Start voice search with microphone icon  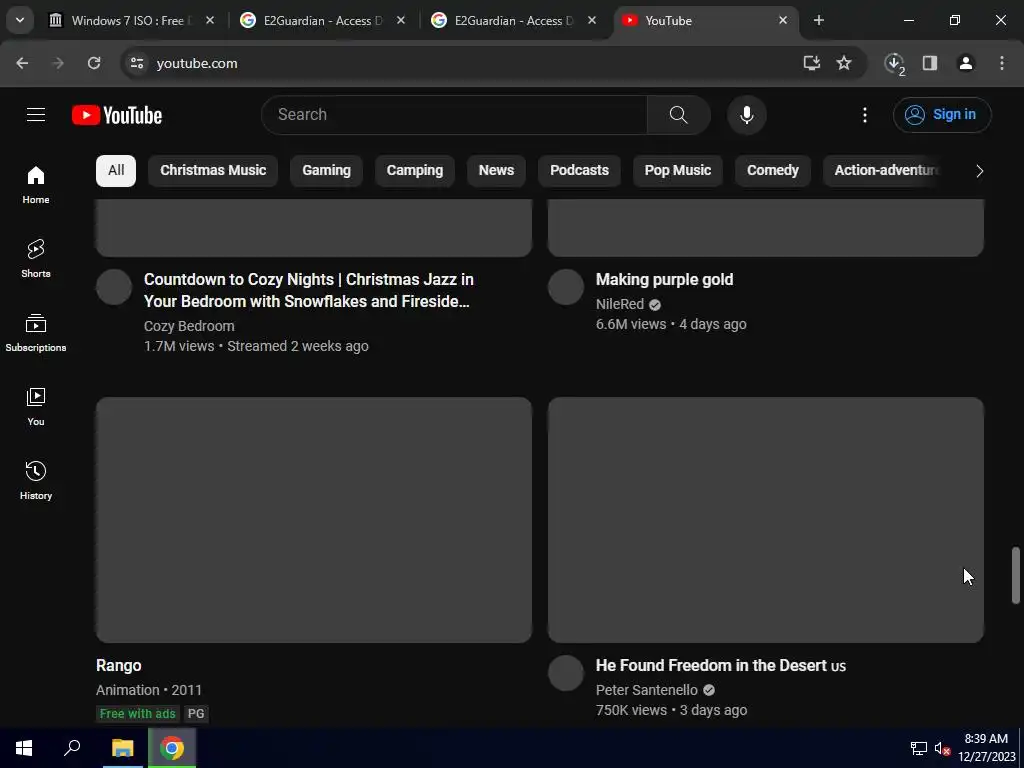tap(746, 115)
